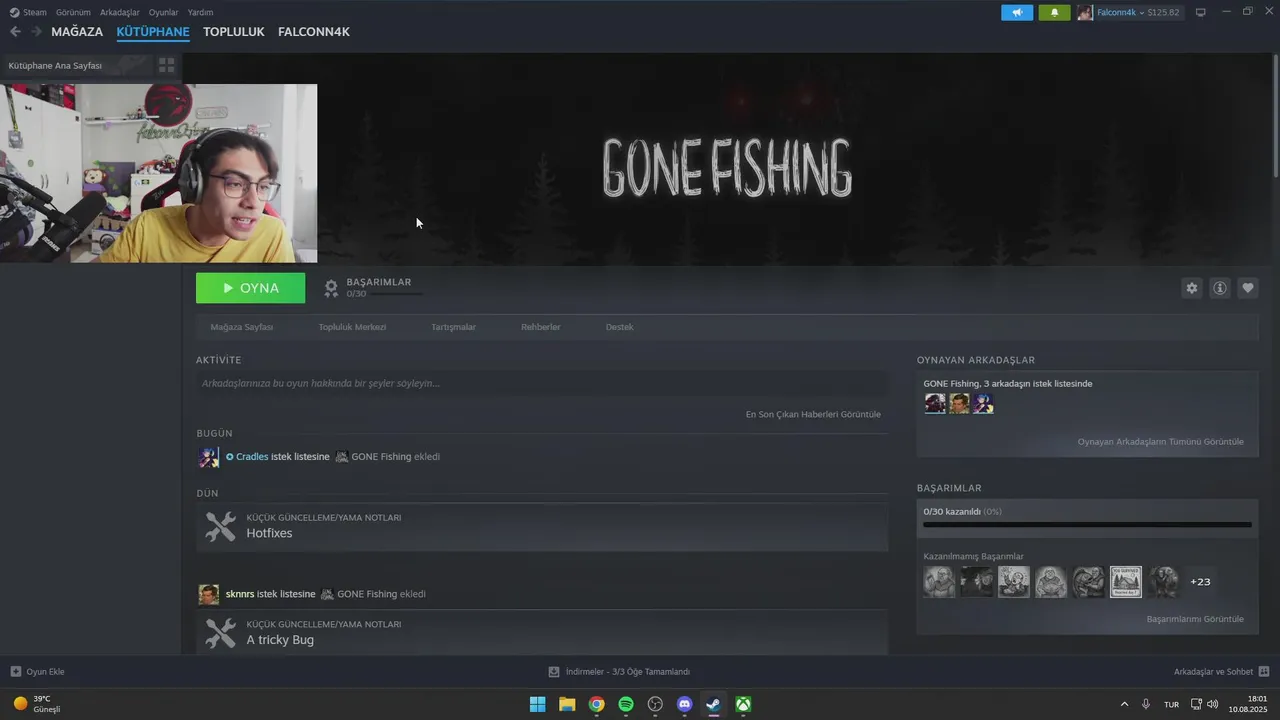The image size is (1280, 720).
Task: Open Windows Start menu
Action: [x=537, y=704]
